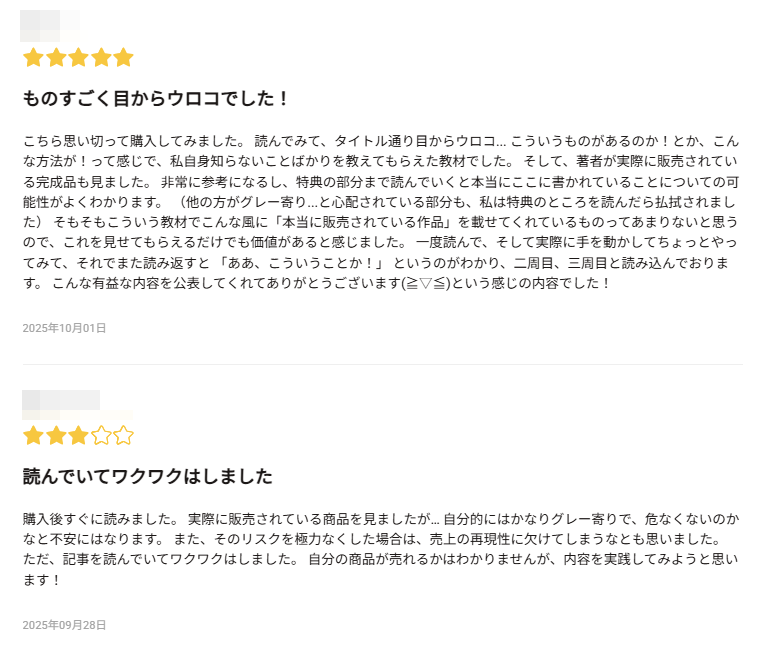Viewport: 760px width, 650px height.
Task: Click the first empty star of the three-star review
Action: pyautogui.click(x=101, y=435)
